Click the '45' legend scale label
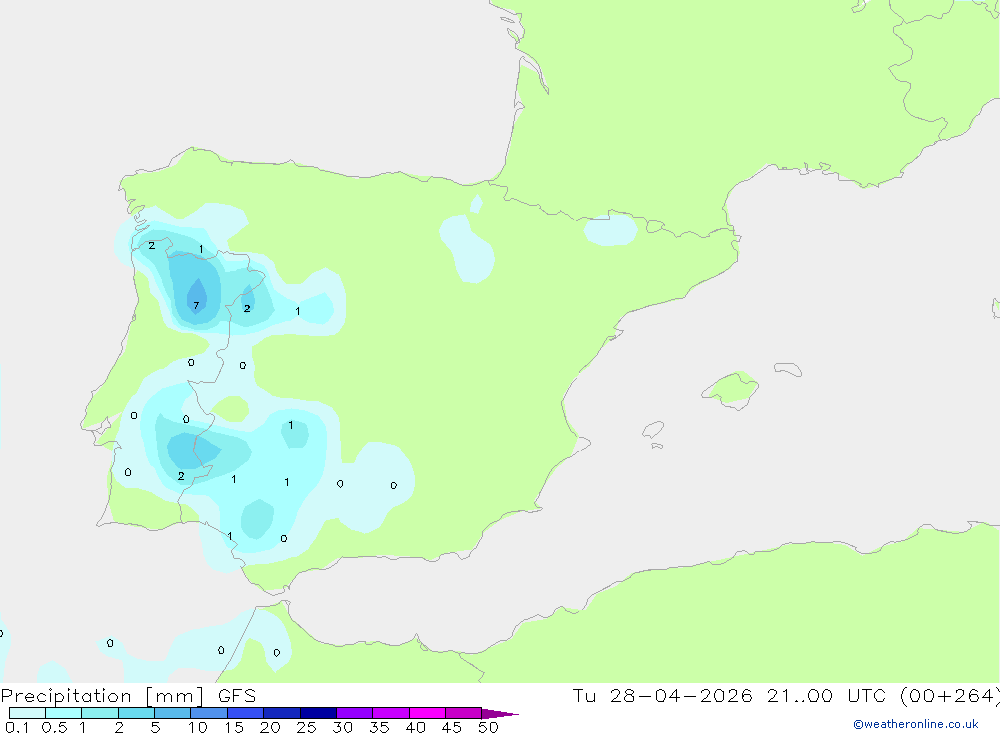1000x733 pixels. click(x=452, y=727)
